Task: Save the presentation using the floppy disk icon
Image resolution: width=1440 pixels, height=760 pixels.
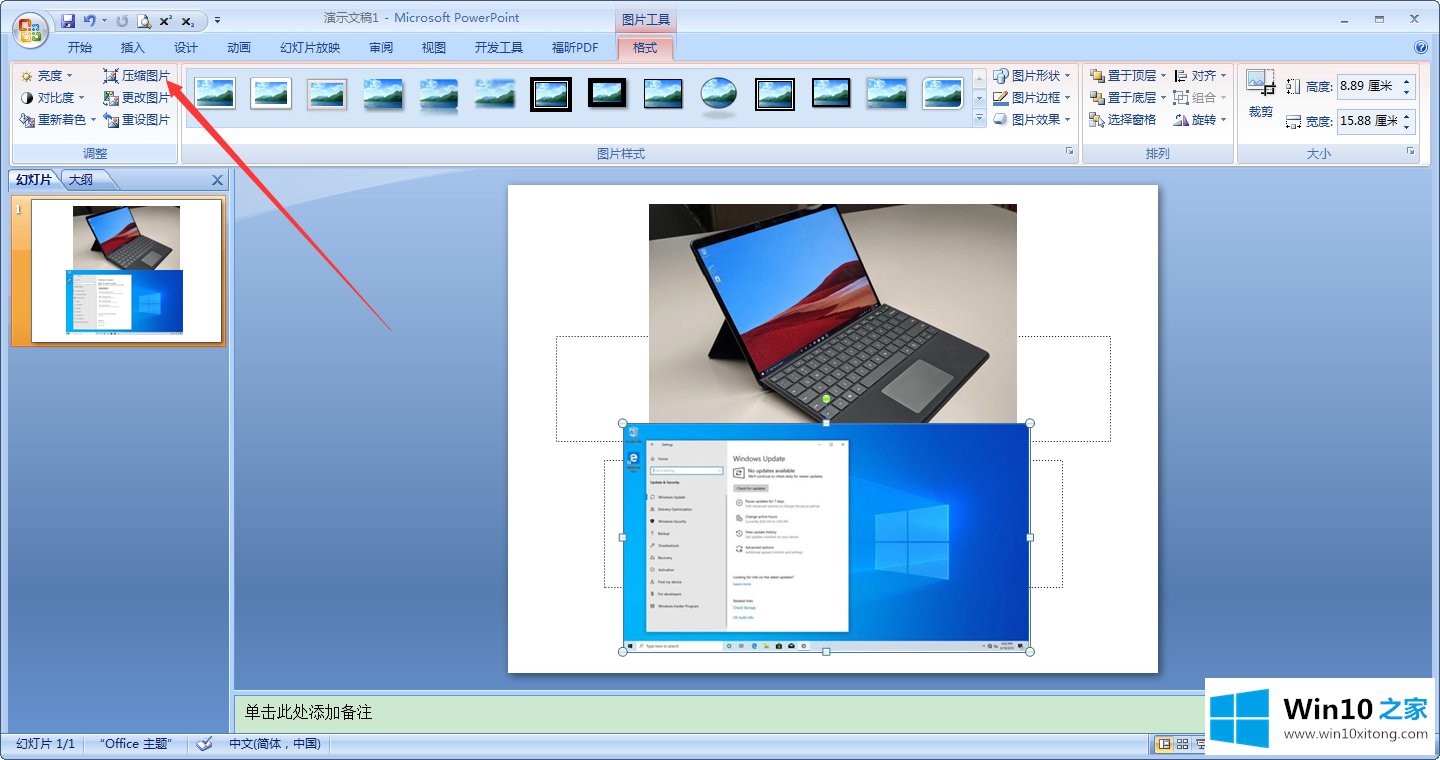Action: click(68, 20)
